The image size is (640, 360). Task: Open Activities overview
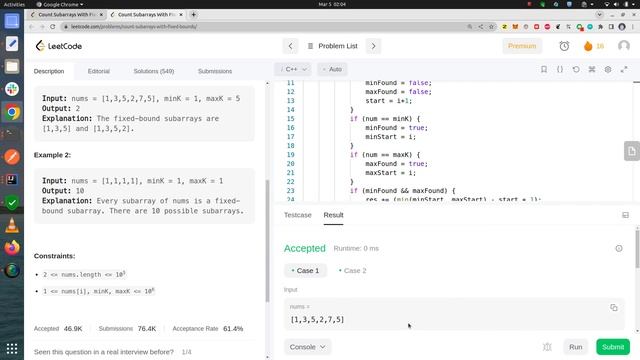(x=14, y=4)
